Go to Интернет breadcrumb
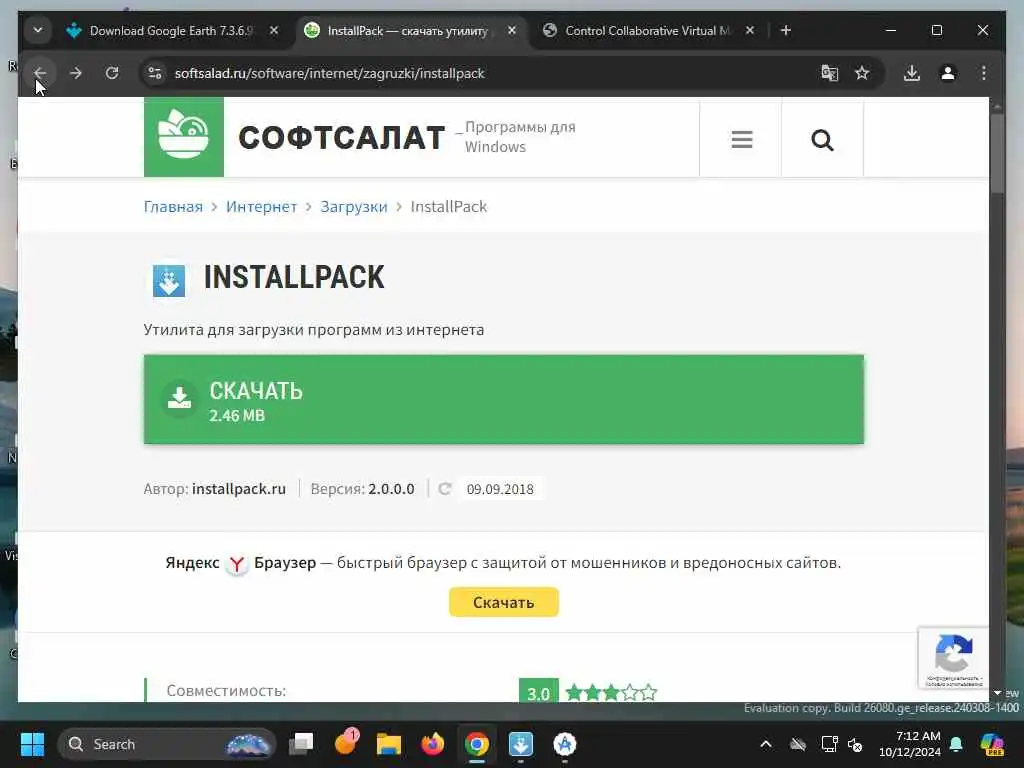The image size is (1024, 768). coord(261,207)
